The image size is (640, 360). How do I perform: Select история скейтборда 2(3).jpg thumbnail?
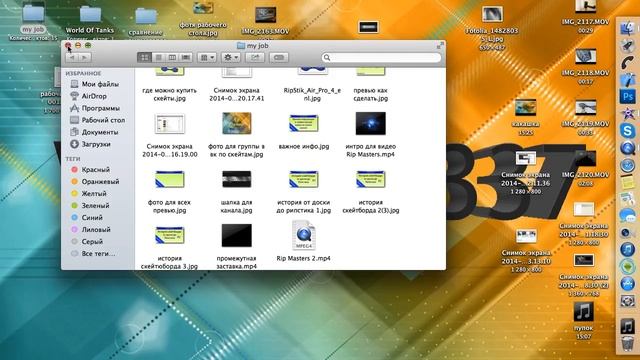pyautogui.click(x=371, y=179)
